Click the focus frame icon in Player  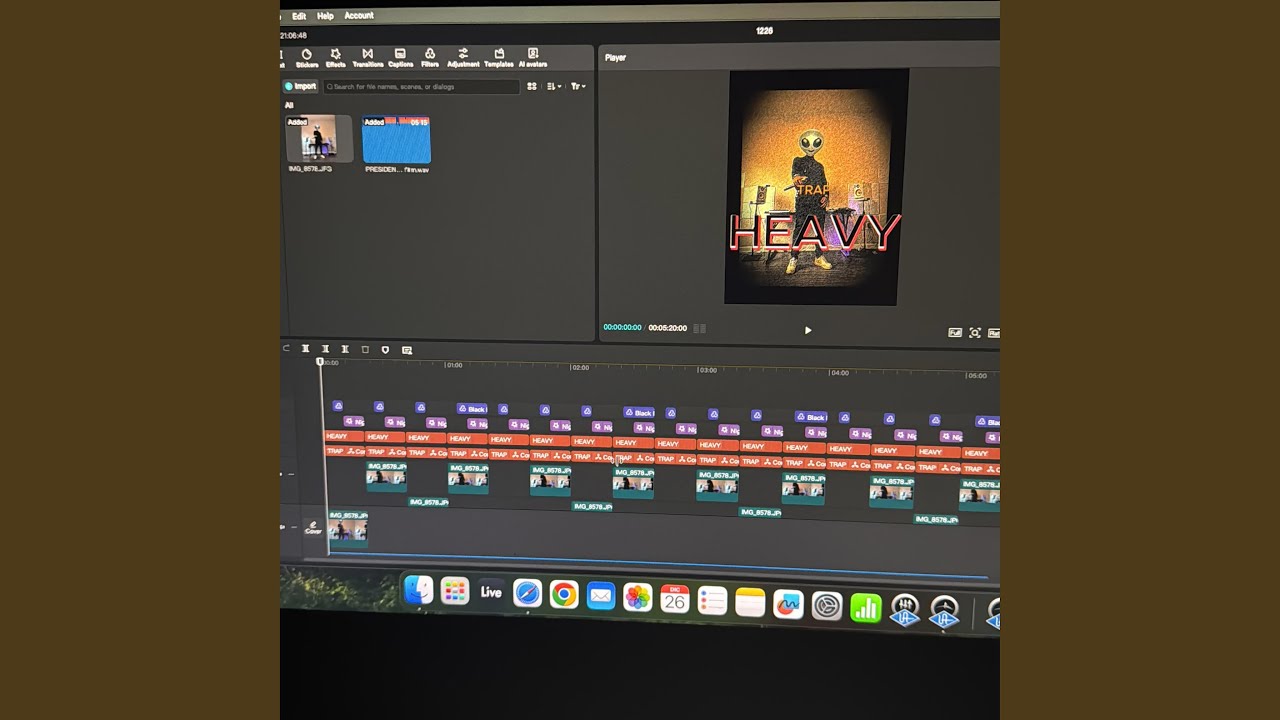[x=975, y=333]
